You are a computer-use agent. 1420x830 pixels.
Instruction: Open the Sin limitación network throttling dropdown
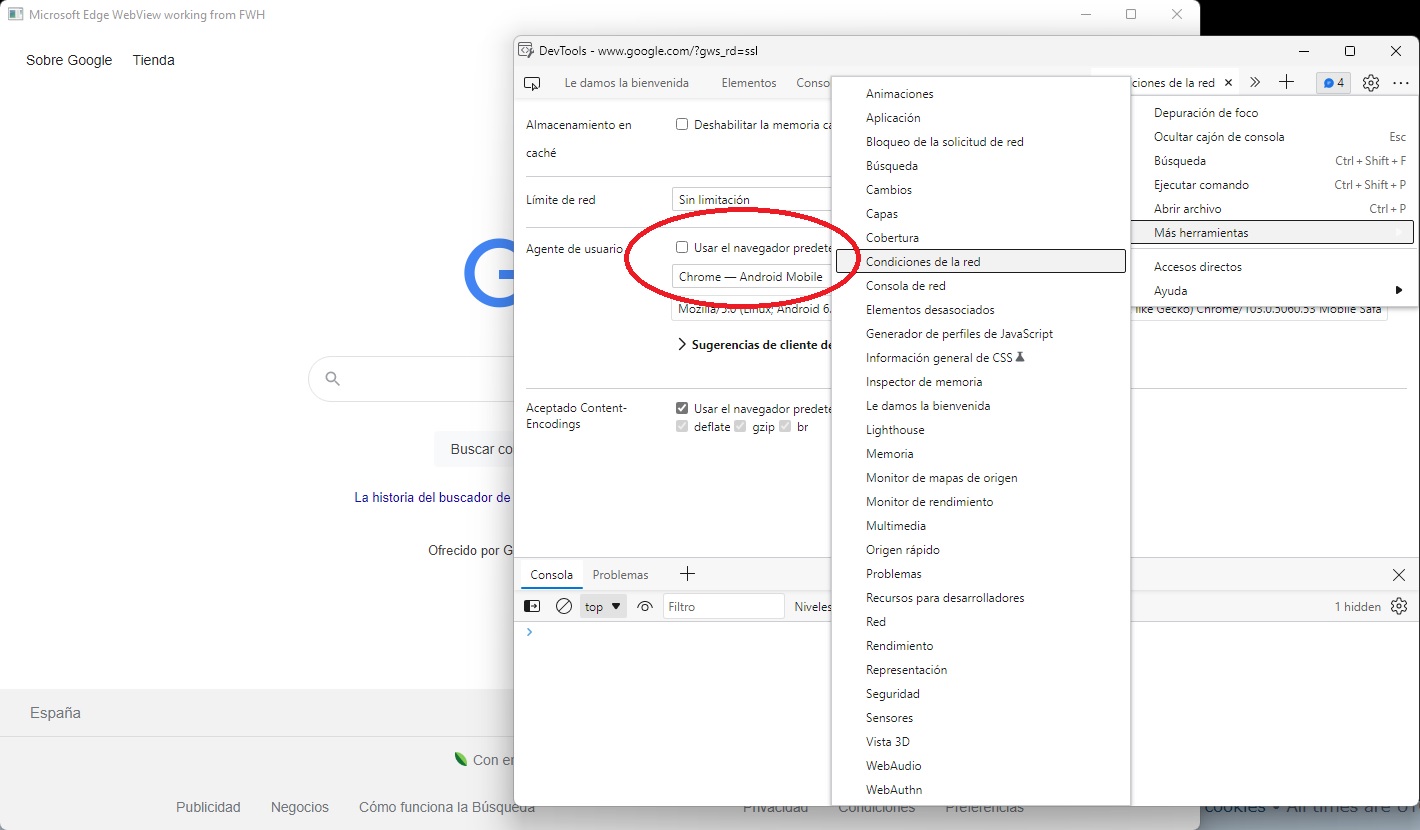click(750, 199)
